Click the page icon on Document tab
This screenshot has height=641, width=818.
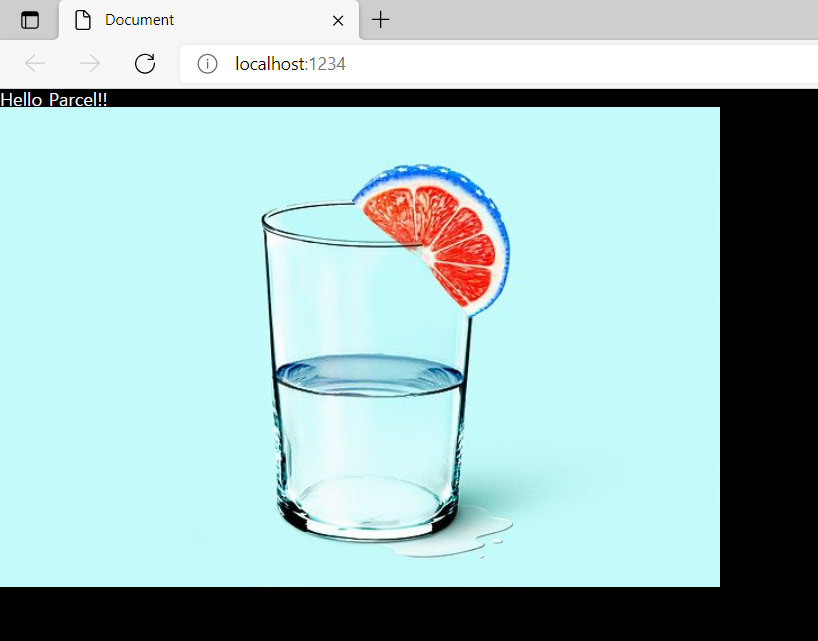[83, 20]
